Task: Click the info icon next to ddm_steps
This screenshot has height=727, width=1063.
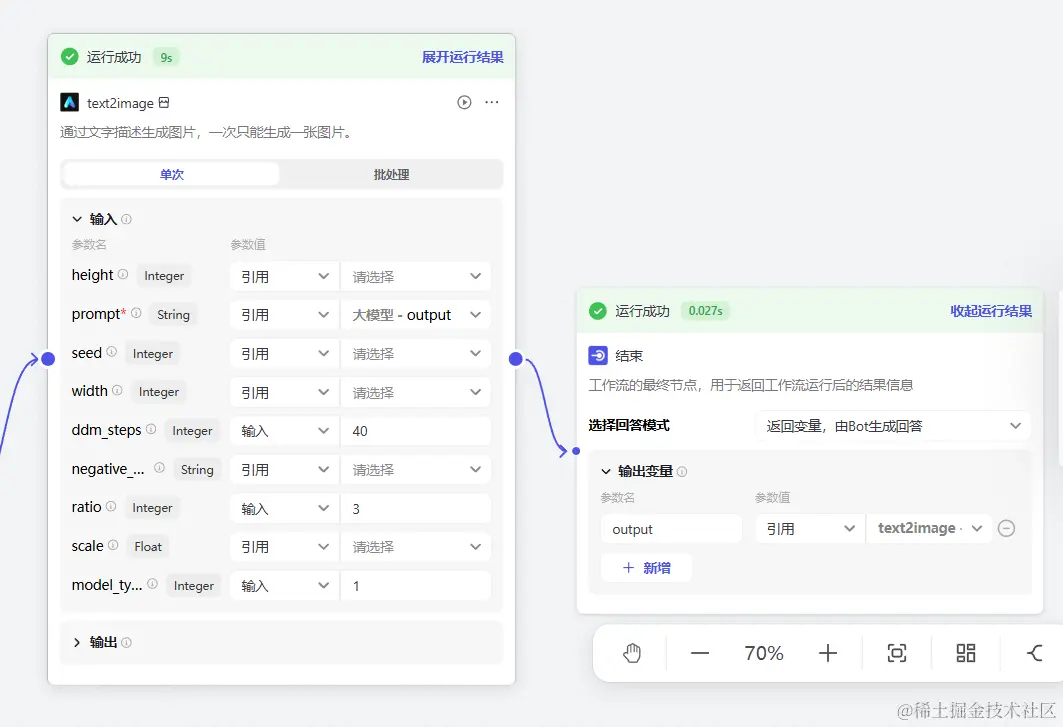Action: pyautogui.click(x=151, y=429)
